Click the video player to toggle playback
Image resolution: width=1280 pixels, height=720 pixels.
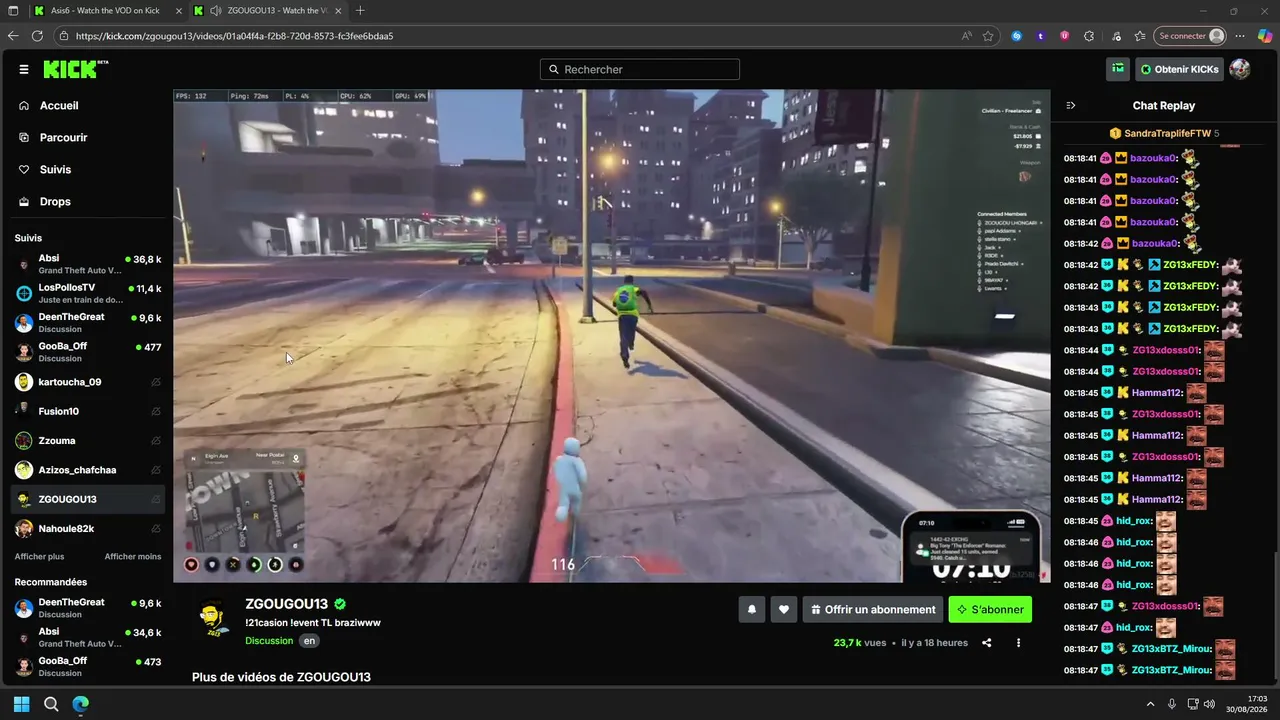tap(611, 336)
